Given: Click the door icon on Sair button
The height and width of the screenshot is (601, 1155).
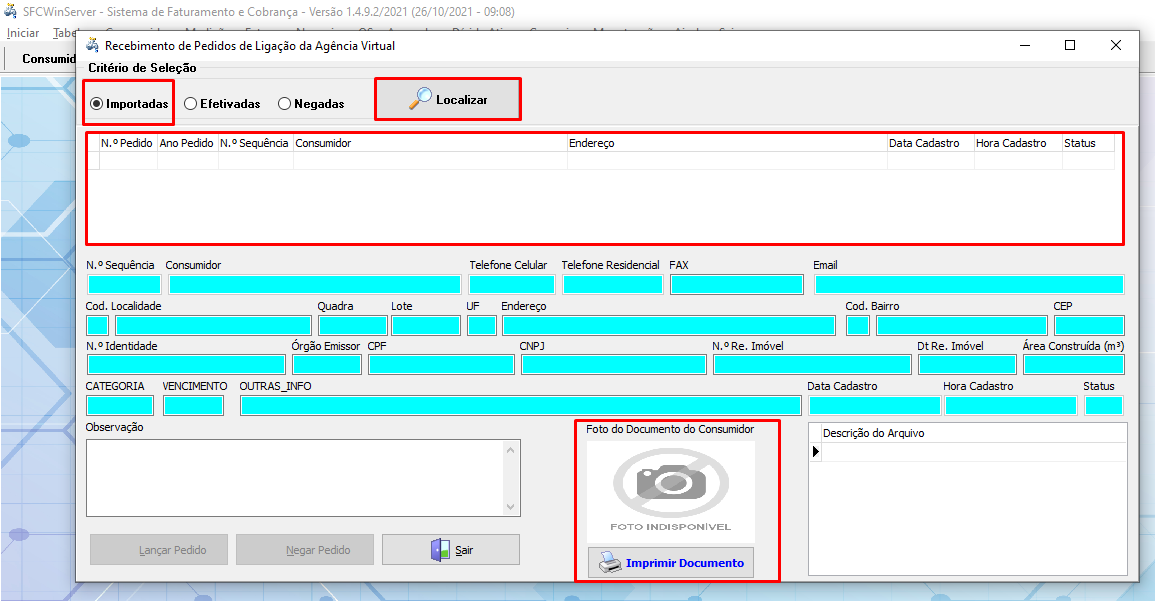Looking at the screenshot, I should [440, 550].
